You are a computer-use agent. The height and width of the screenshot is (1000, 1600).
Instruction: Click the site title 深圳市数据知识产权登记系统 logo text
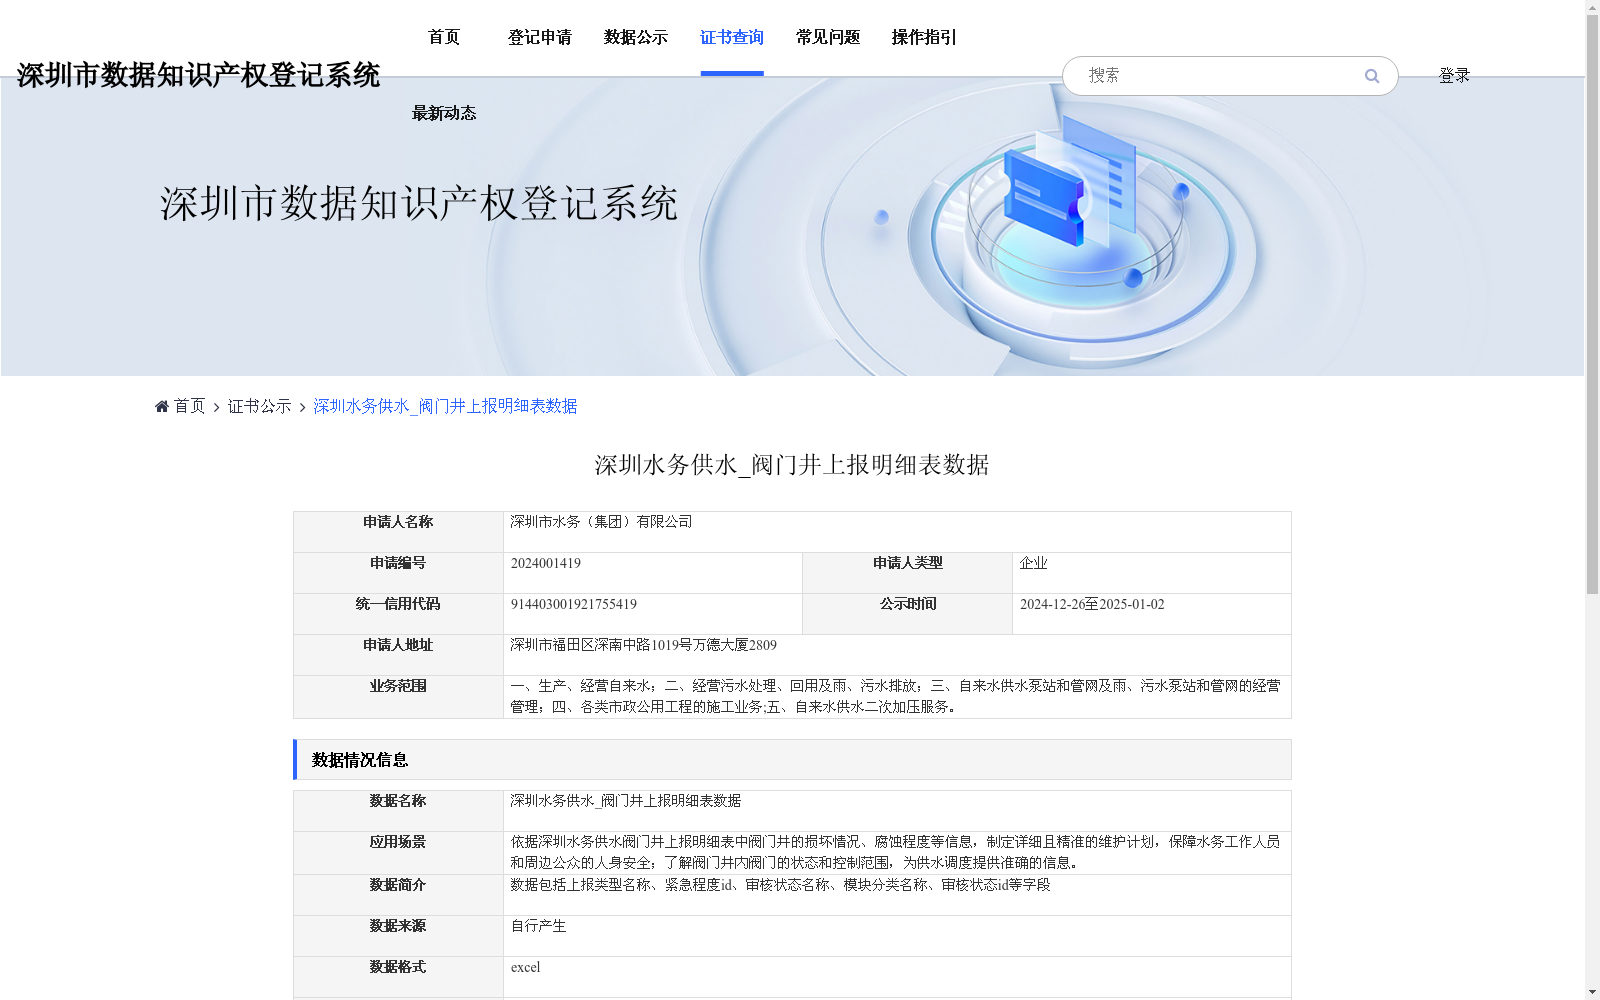pos(198,75)
